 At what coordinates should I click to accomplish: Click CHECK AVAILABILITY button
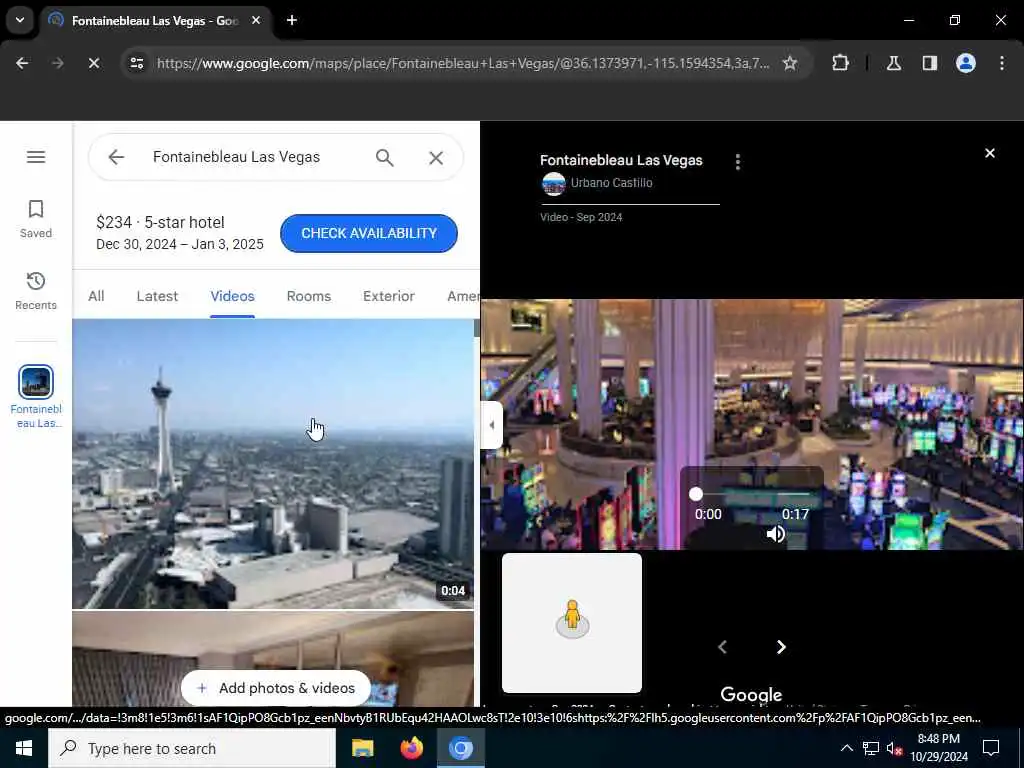(x=369, y=233)
